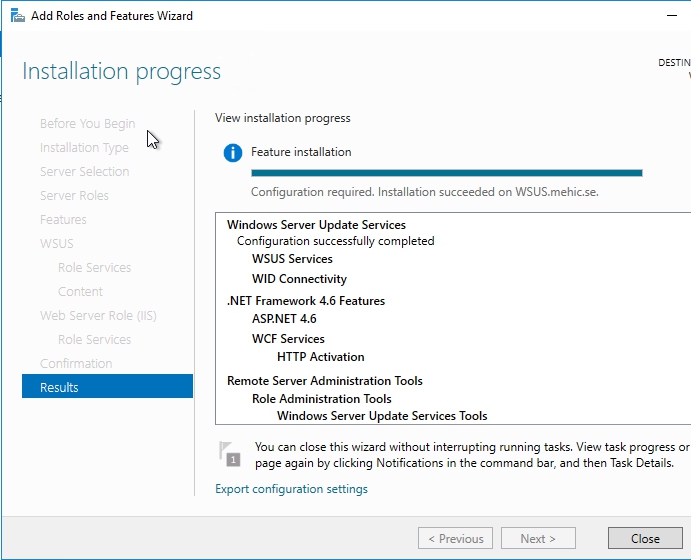691x560 pixels.
Task: Click the WID Connectivity entry
Action: coord(299,279)
